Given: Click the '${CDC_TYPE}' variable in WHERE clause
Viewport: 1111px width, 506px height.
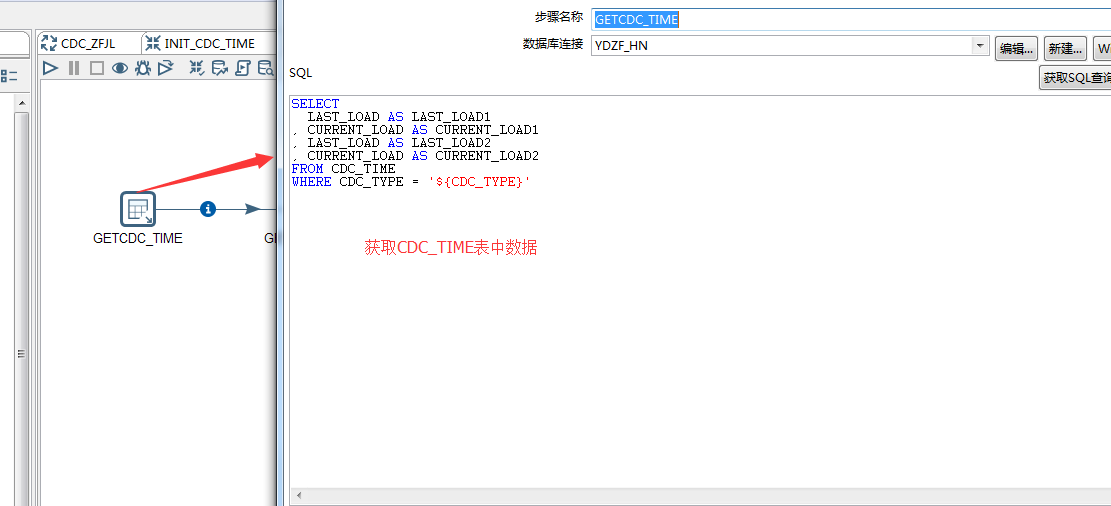Looking at the screenshot, I should coord(480,182).
